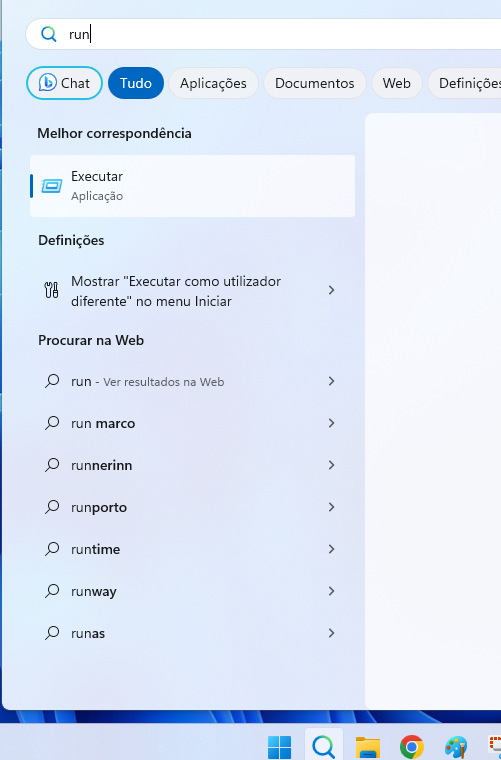Open File Explorer from the taskbar
501x760 pixels.
coord(368,747)
